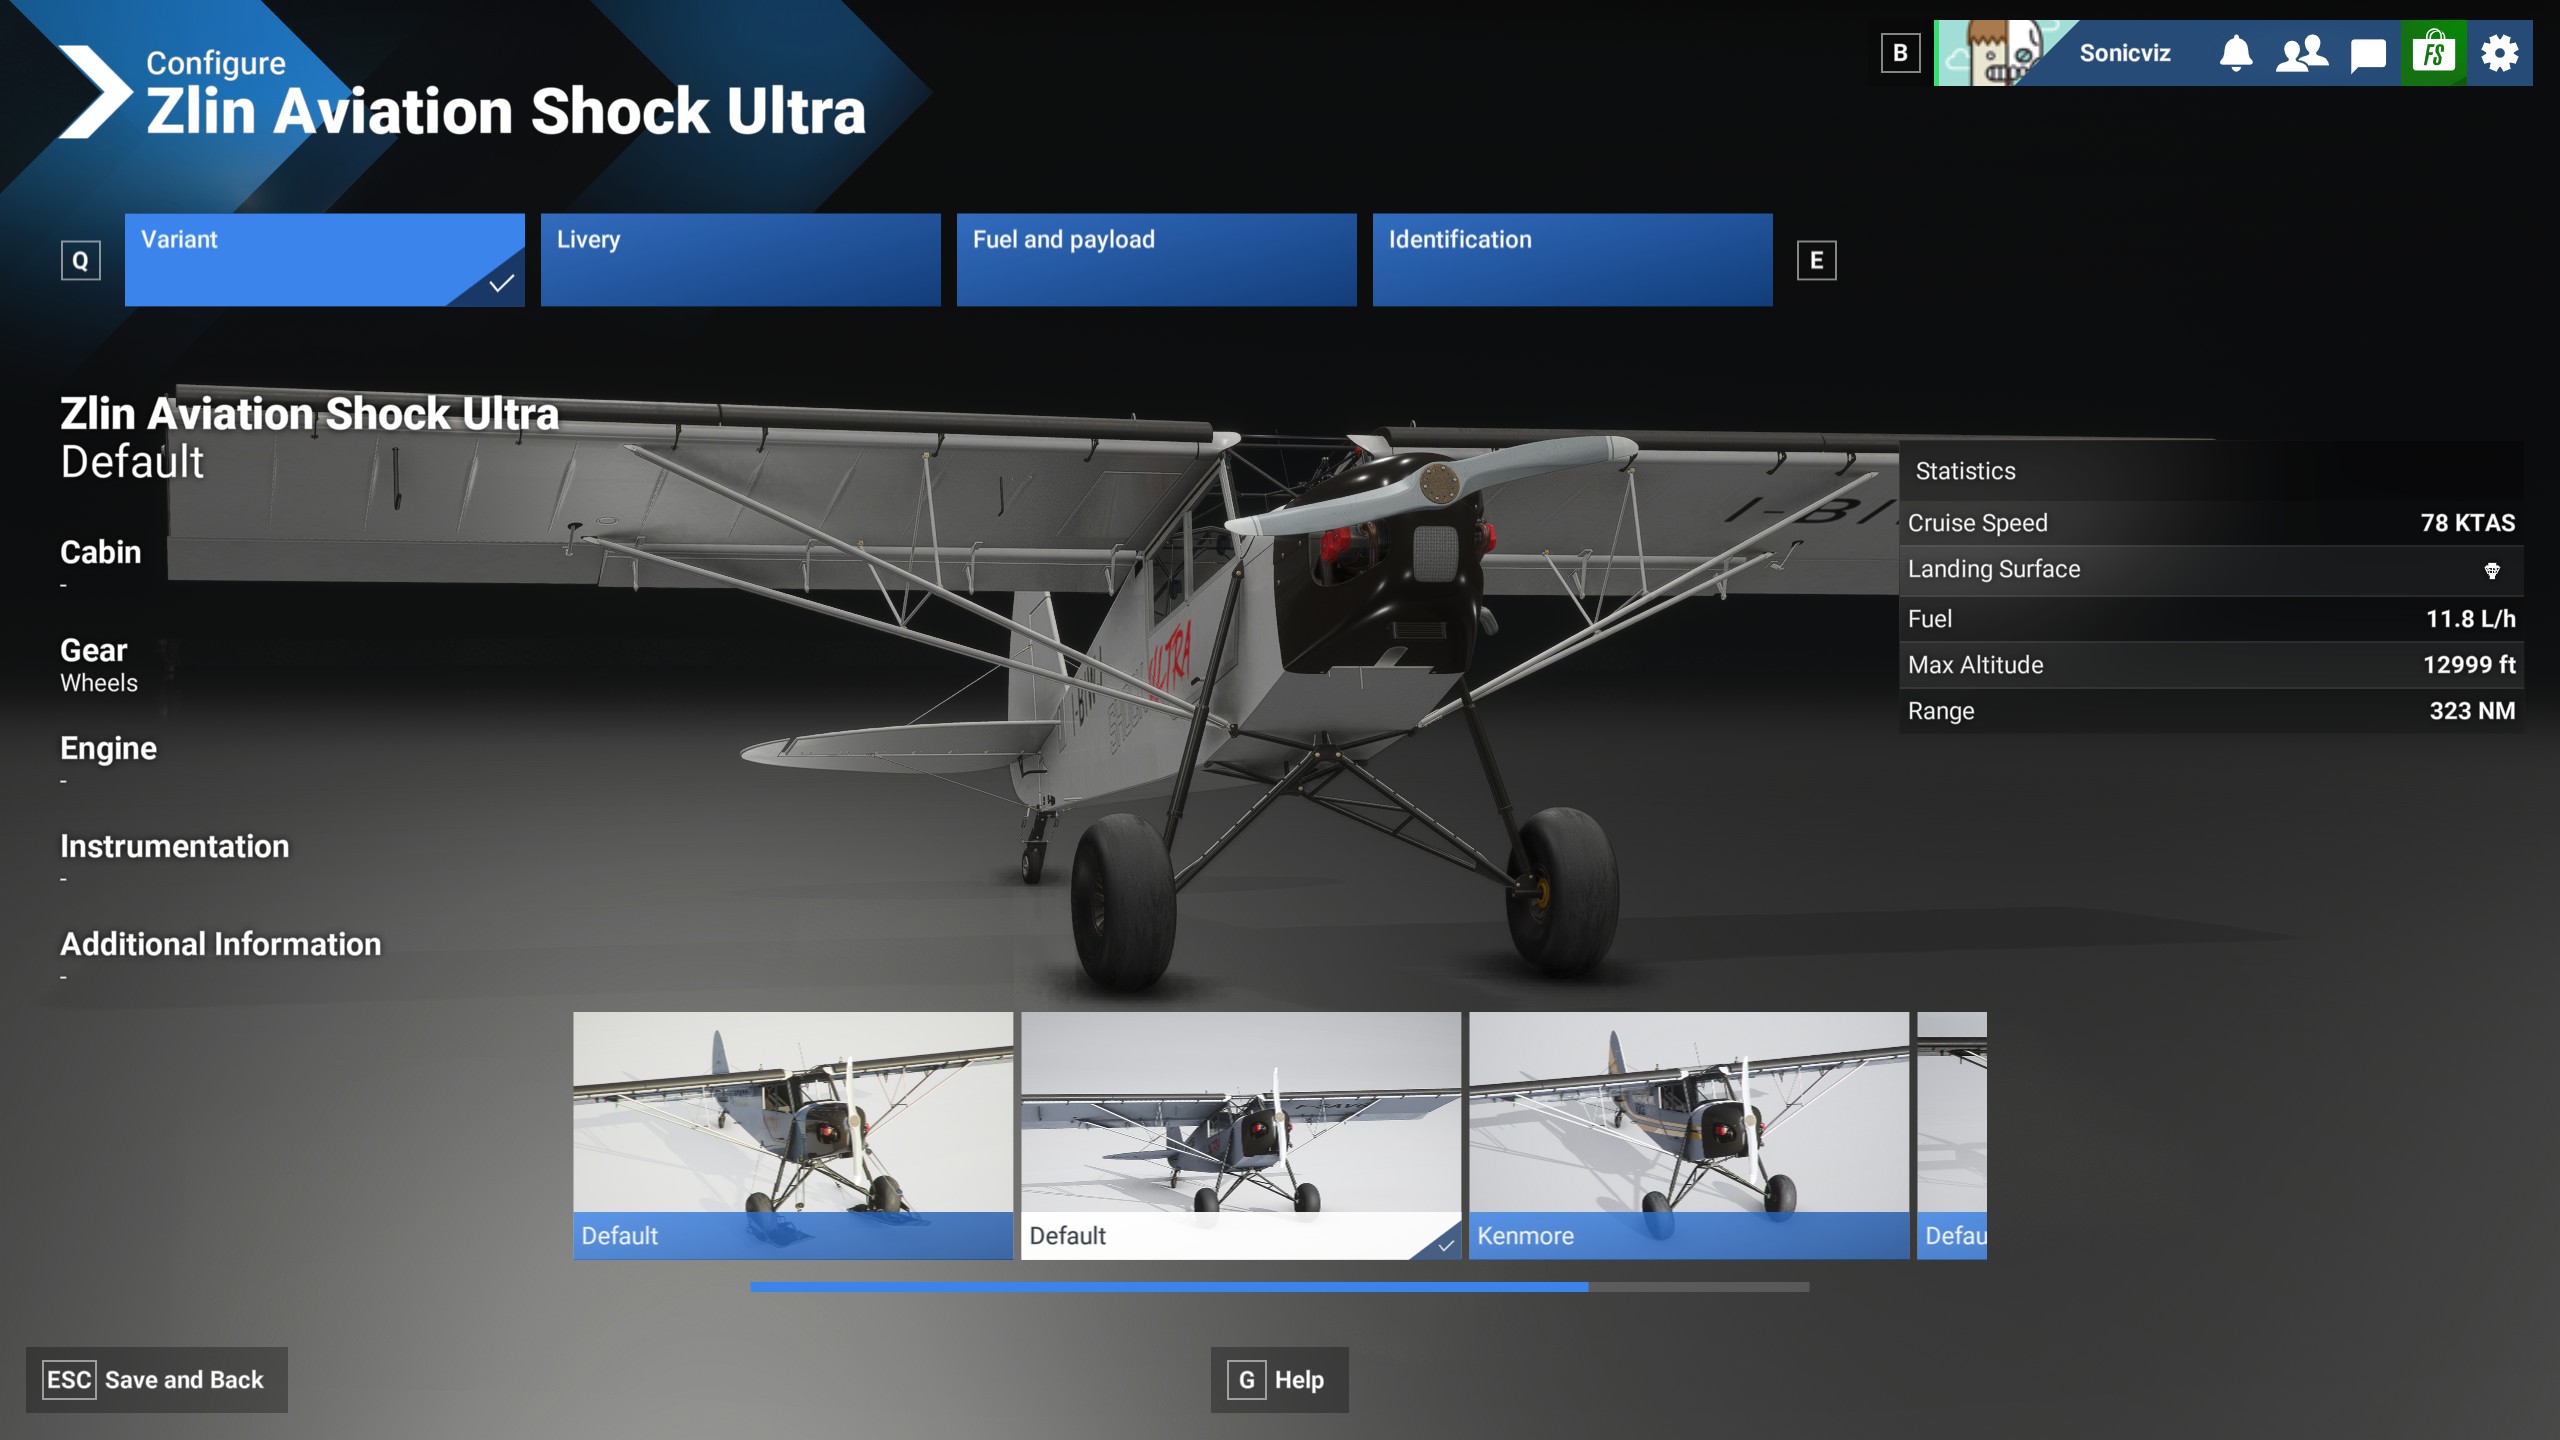2560x1440 pixels.
Task: Open the Identification tab
Action: pyautogui.click(x=1572, y=260)
